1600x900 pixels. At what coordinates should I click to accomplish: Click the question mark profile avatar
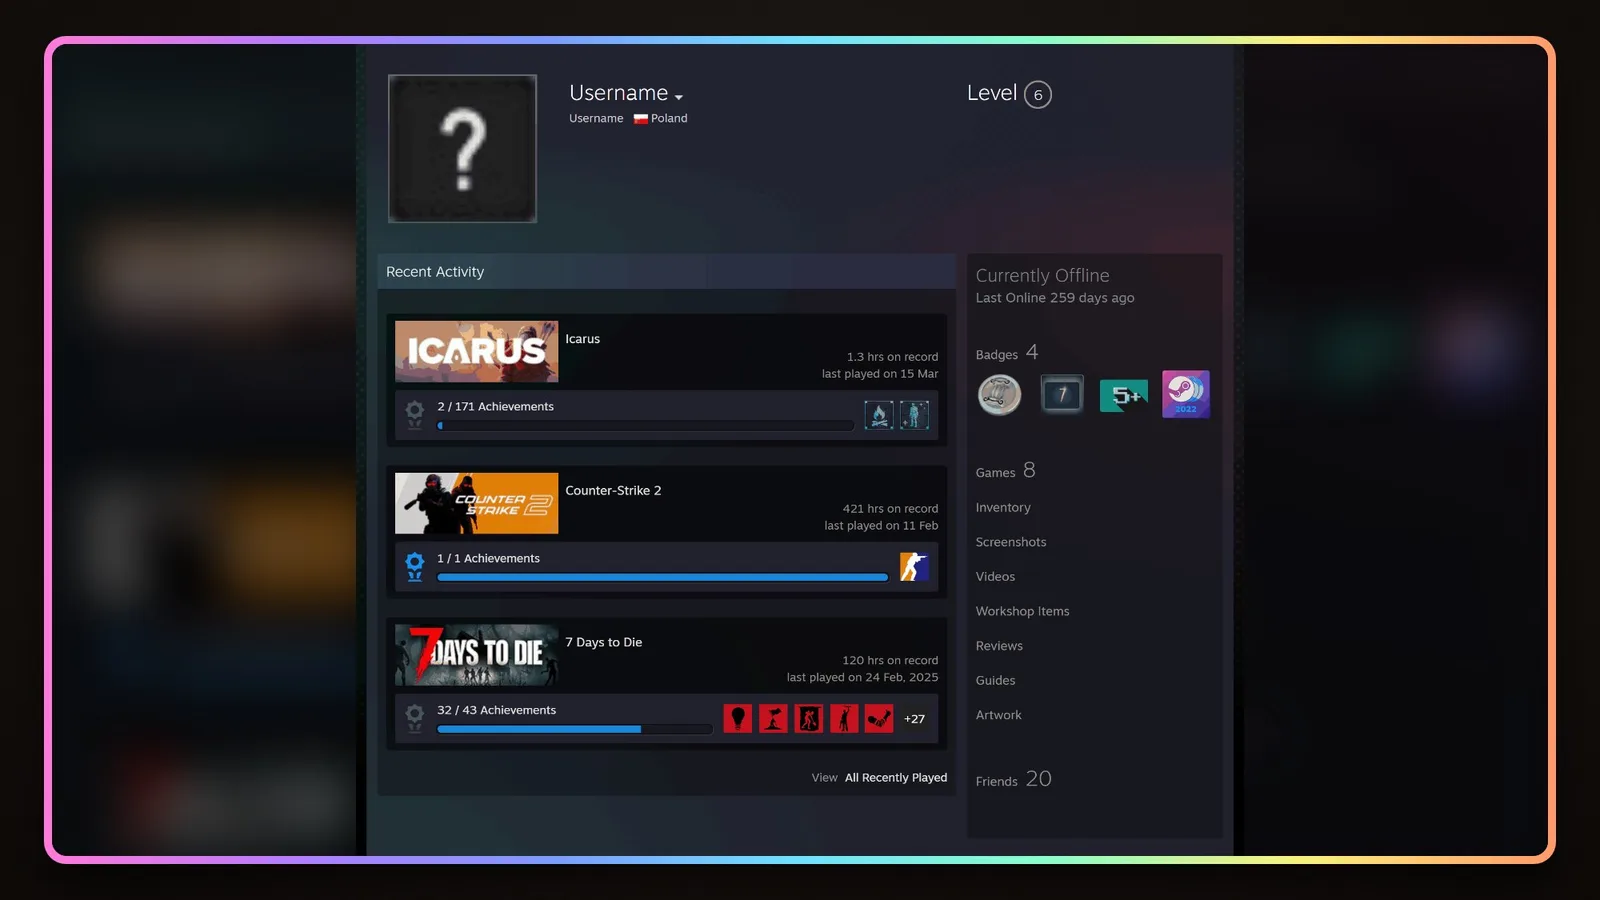coord(462,148)
